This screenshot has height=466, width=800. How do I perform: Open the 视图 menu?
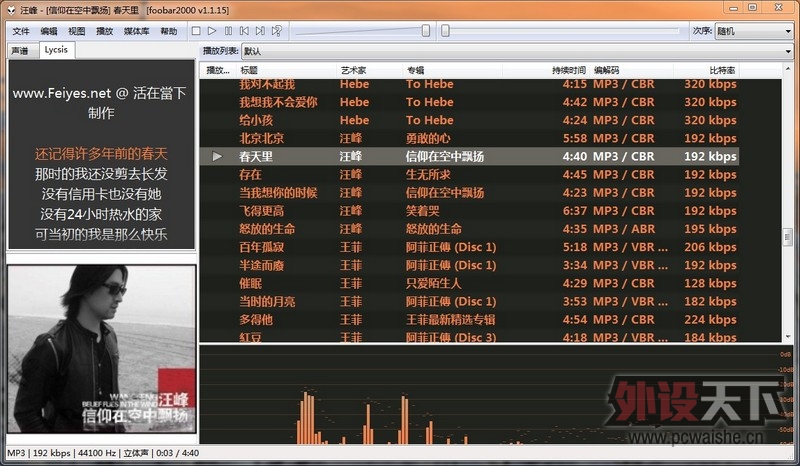click(x=77, y=31)
